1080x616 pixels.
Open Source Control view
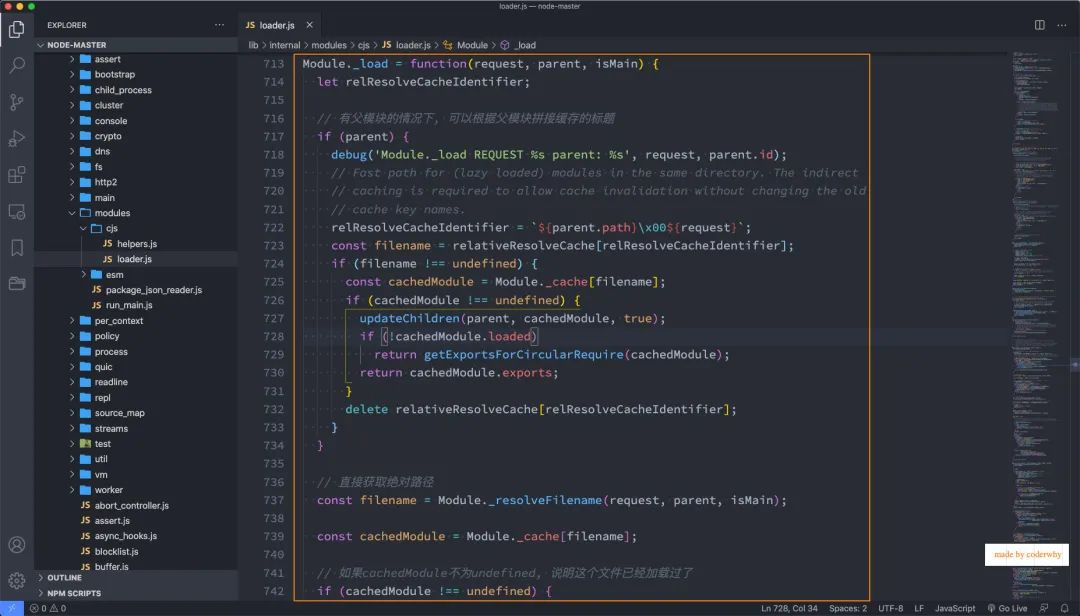pyautogui.click(x=17, y=102)
